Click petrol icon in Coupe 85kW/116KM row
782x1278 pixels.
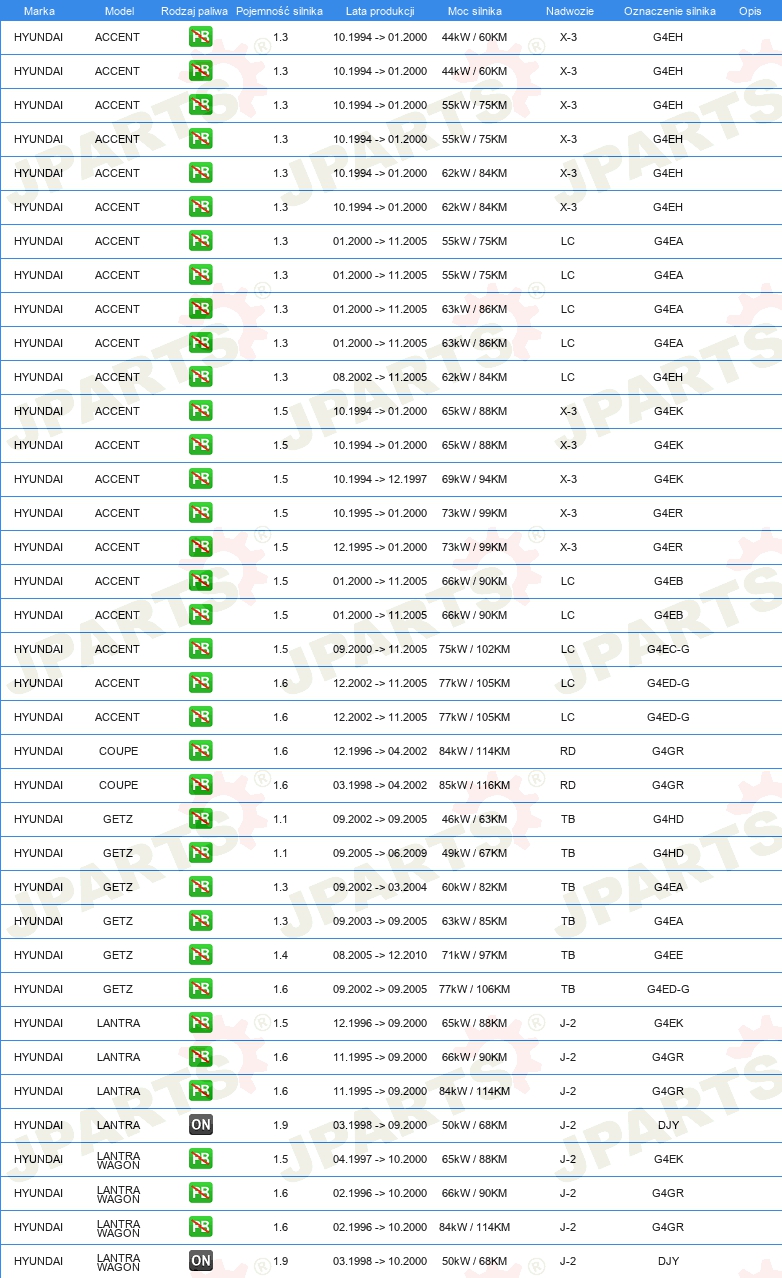tap(201, 785)
